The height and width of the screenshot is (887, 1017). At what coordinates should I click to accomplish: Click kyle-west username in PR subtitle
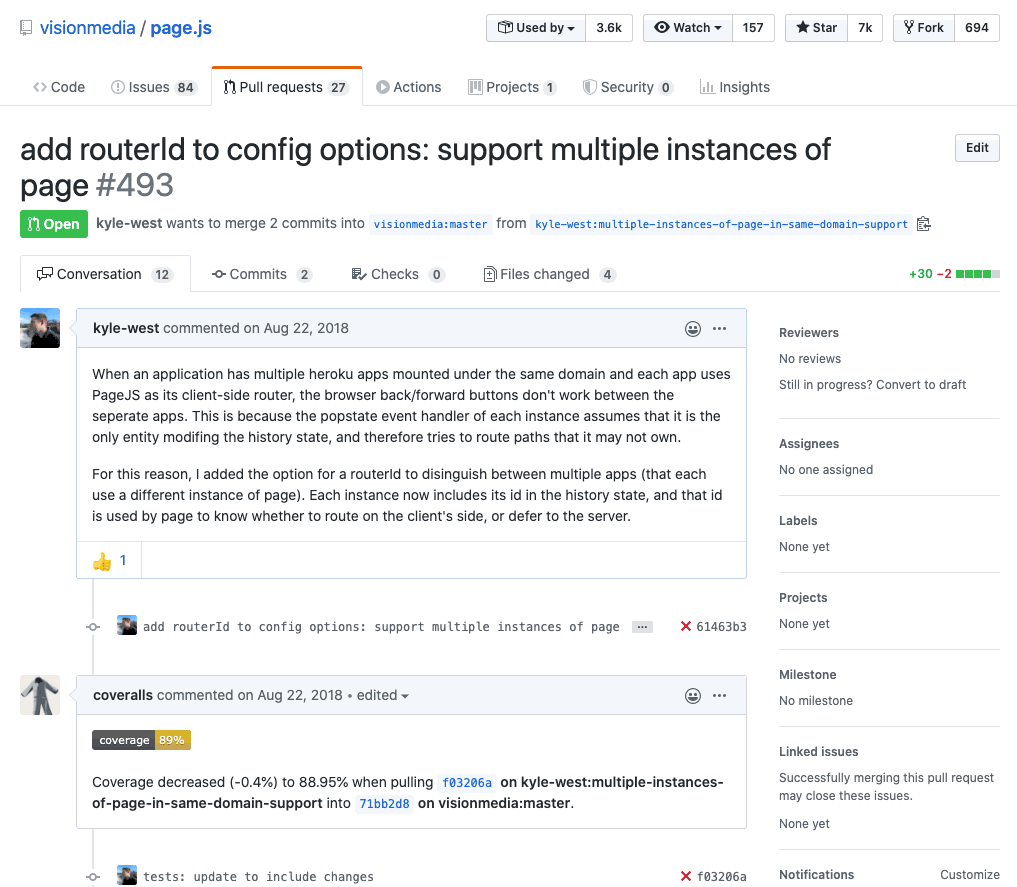pos(129,223)
